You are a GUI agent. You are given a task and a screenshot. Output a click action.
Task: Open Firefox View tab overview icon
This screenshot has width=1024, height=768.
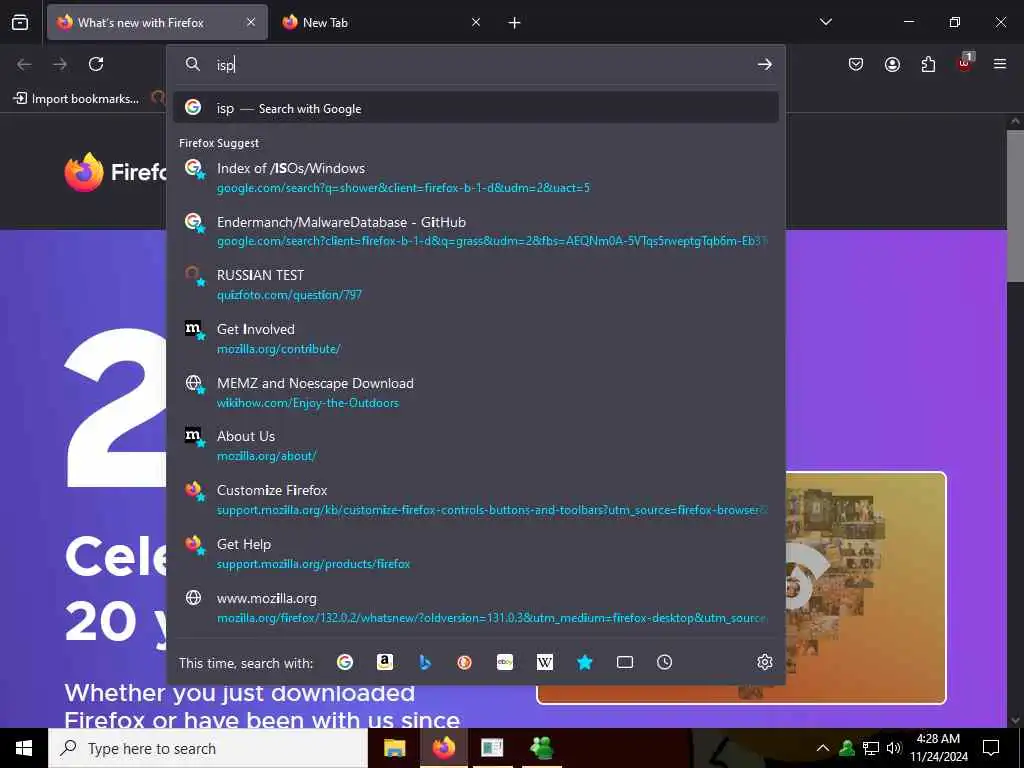pyautogui.click(x=20, y=22)
